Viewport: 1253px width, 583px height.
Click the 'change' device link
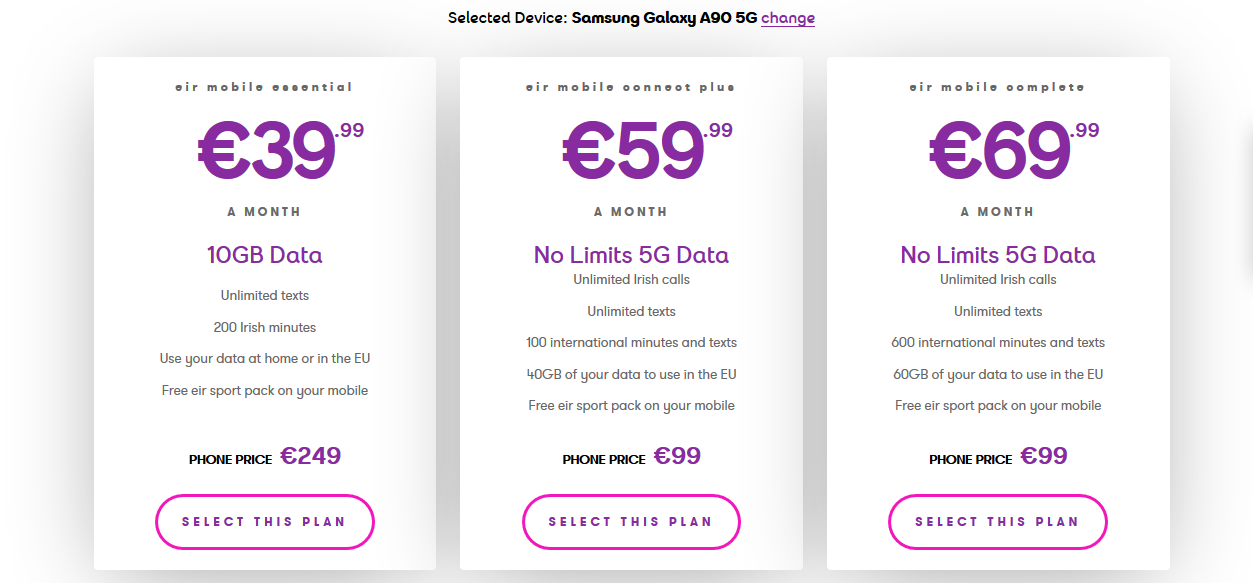point(787,18)
